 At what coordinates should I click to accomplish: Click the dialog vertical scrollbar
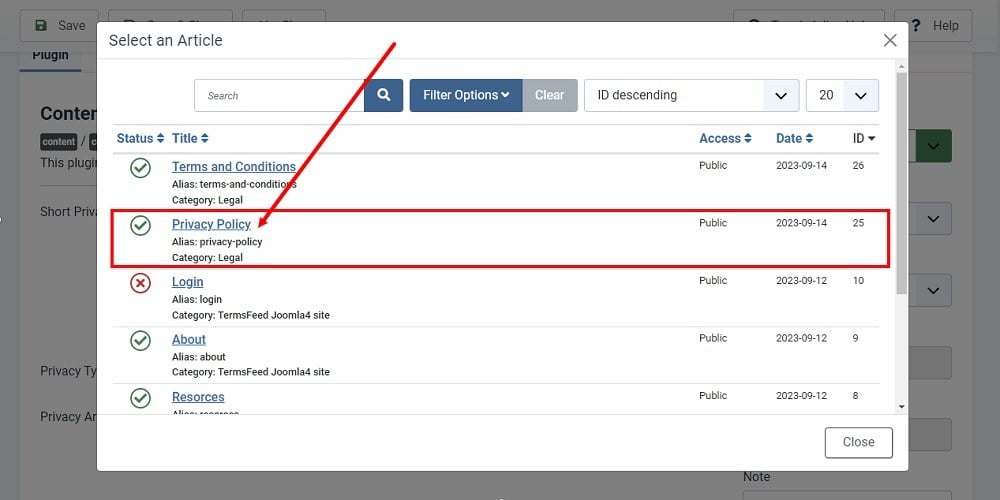tap(901, 184)
